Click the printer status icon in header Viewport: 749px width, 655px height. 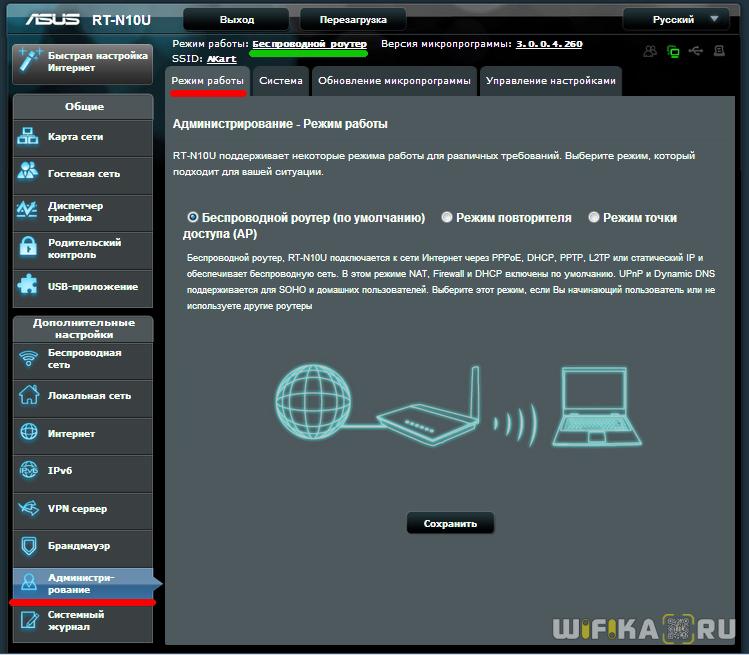[x=719, y=51]
